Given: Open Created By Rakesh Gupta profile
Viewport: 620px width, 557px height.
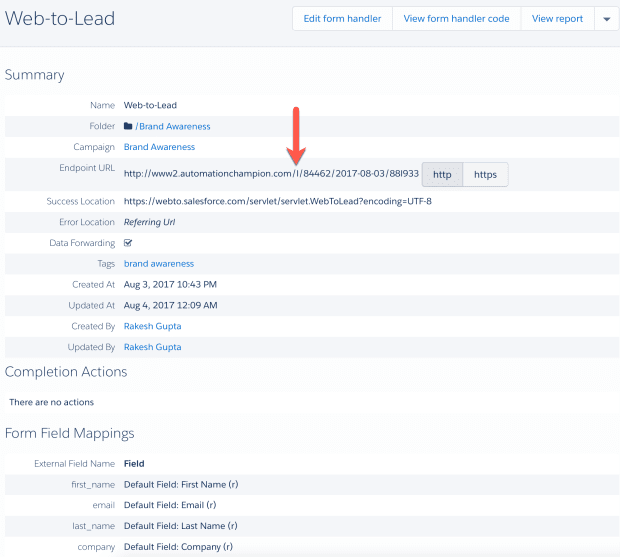Looking at the screenshot, I should point(152,326).
